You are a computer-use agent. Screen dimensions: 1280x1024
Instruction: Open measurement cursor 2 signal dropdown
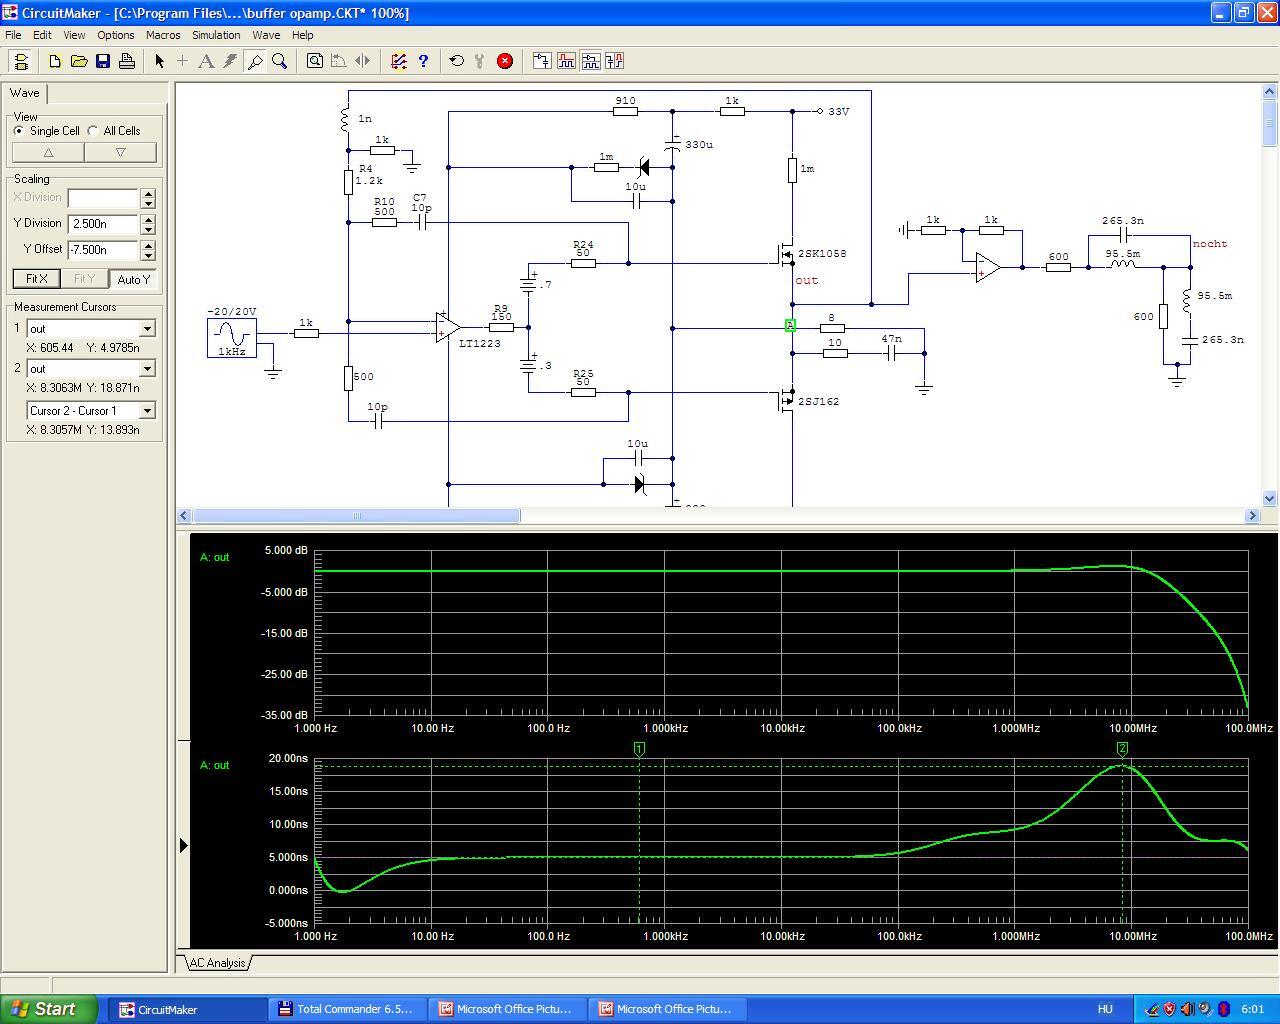[147, 369]
